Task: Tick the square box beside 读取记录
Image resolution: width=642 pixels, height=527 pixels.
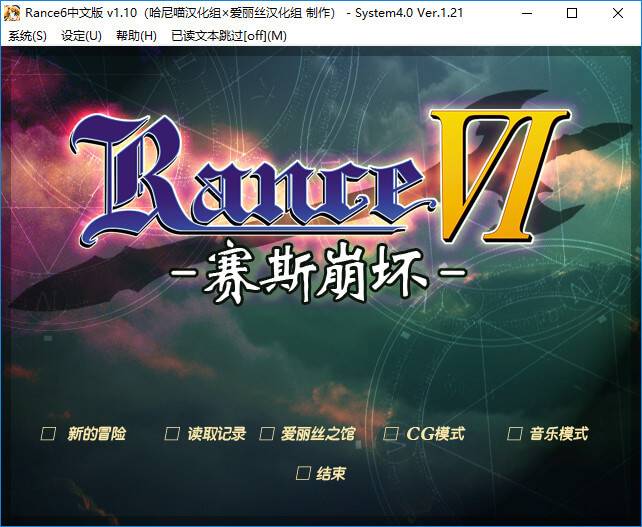Action: click(x=172, y=434)
